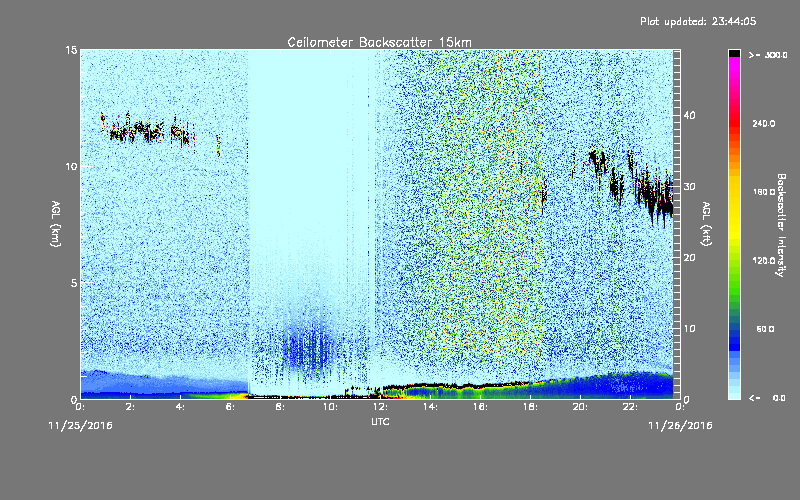Click the 60.0 colorbar label
800x500 pixels.
pos(765,329)
